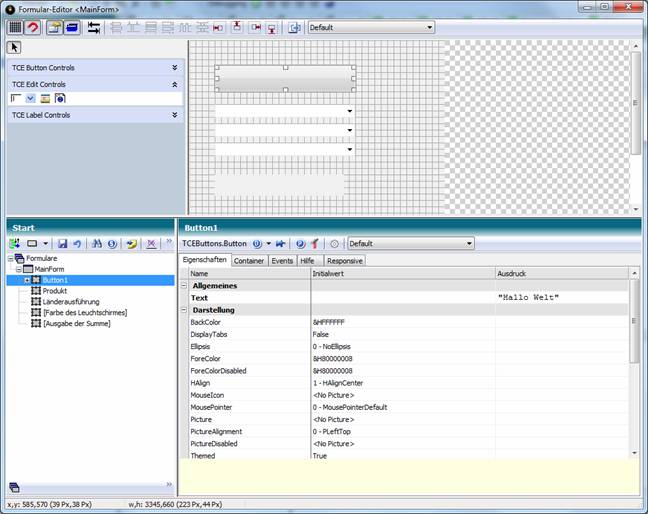The height and width of the screenshot is (514, 648).
Task: Collapse the MainForm tree node
Action: (19, 269)
